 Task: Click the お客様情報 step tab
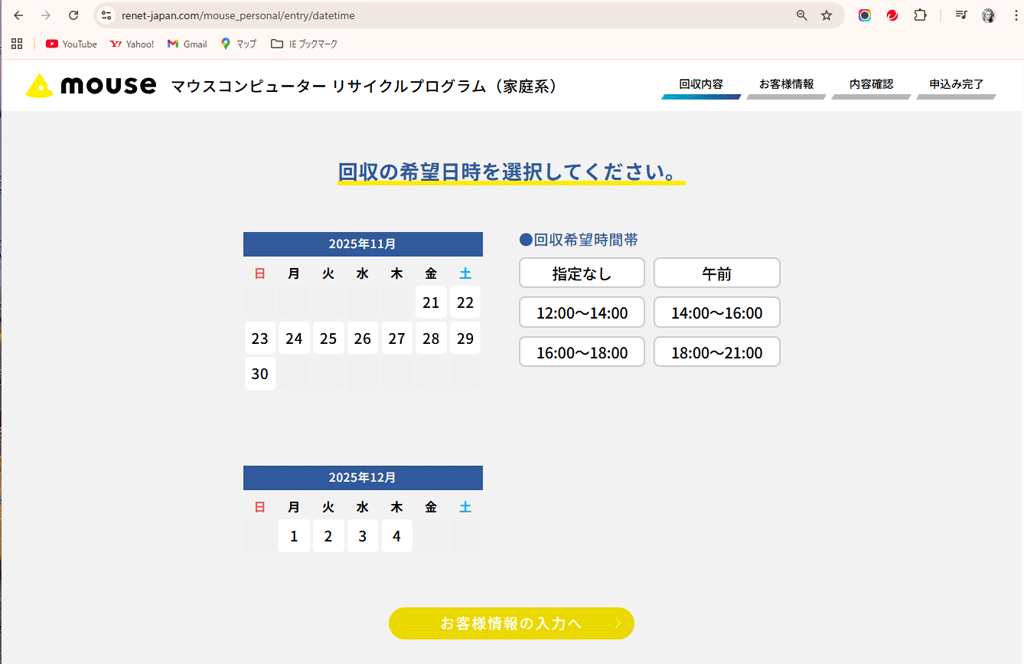(x=786, y=85)
